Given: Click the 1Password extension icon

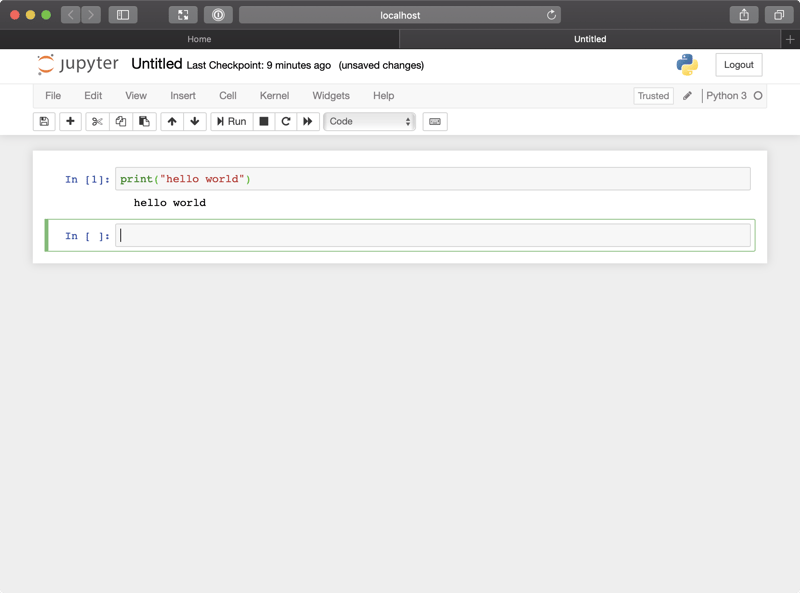Looking at the screenshot, I should tap(218, 15).
